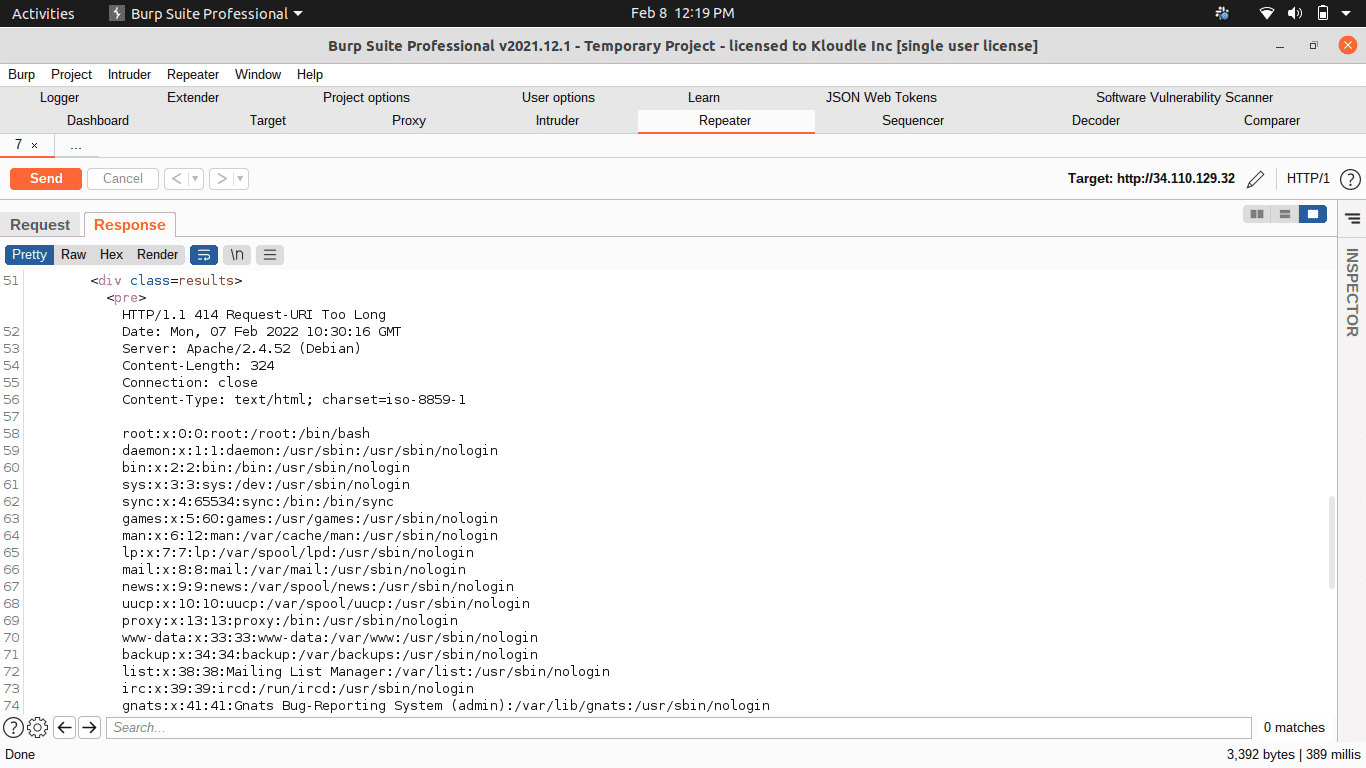The height and width of the screenshot is (768, 1366).
Task: Open the Burp Suite Professional app menu
Action: tap(204, 14)
